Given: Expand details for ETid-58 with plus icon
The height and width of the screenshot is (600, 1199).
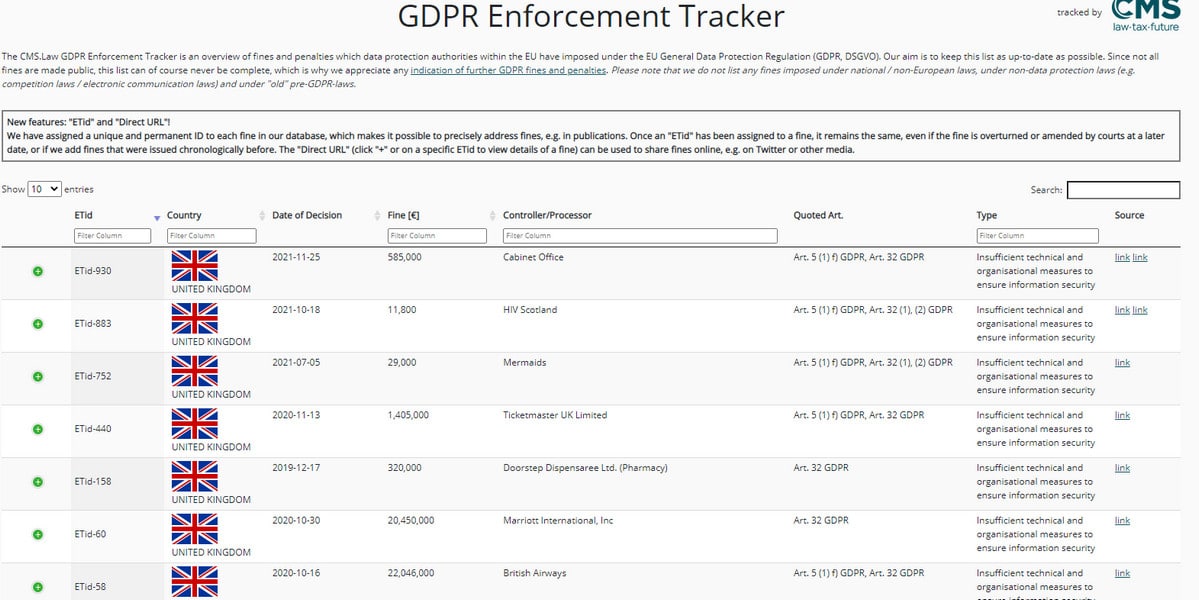Looking at the screenshot, I should tap(37, 587).
